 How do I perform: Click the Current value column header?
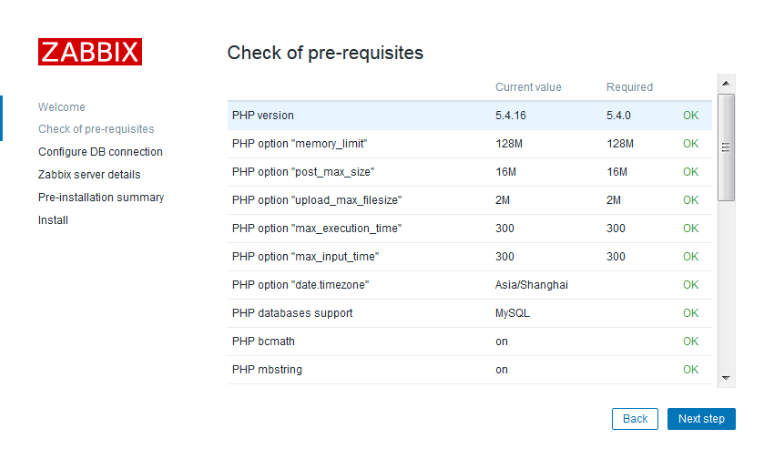pos(528,87)
